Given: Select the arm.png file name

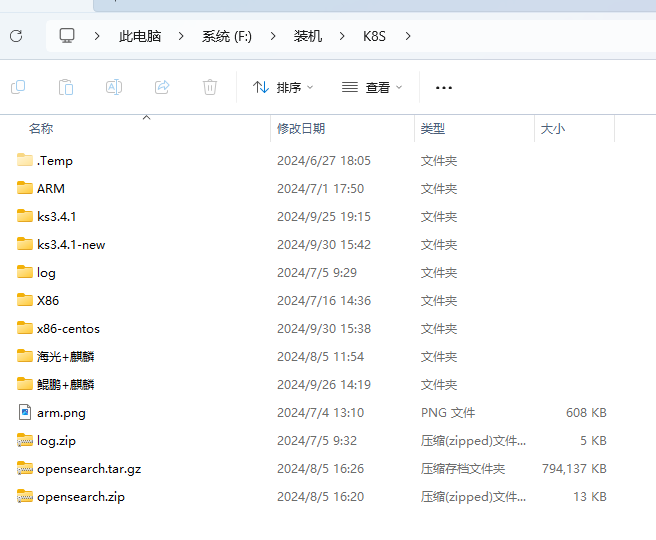Looking at the screenshot, I should (61, 413).
